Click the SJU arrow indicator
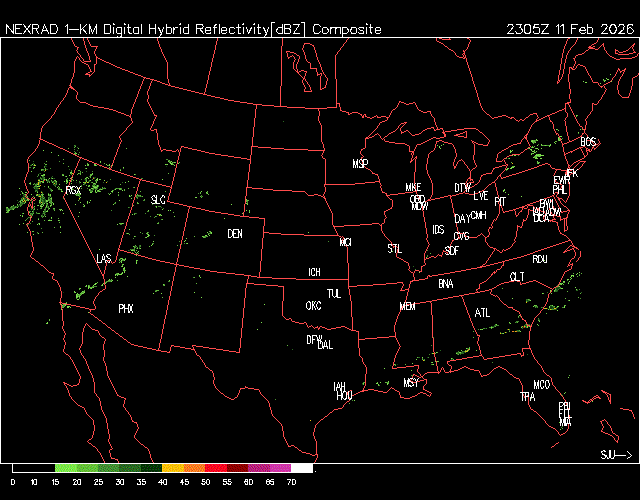The width and height of the screenshot is (640, 500). tap(616, 455)
